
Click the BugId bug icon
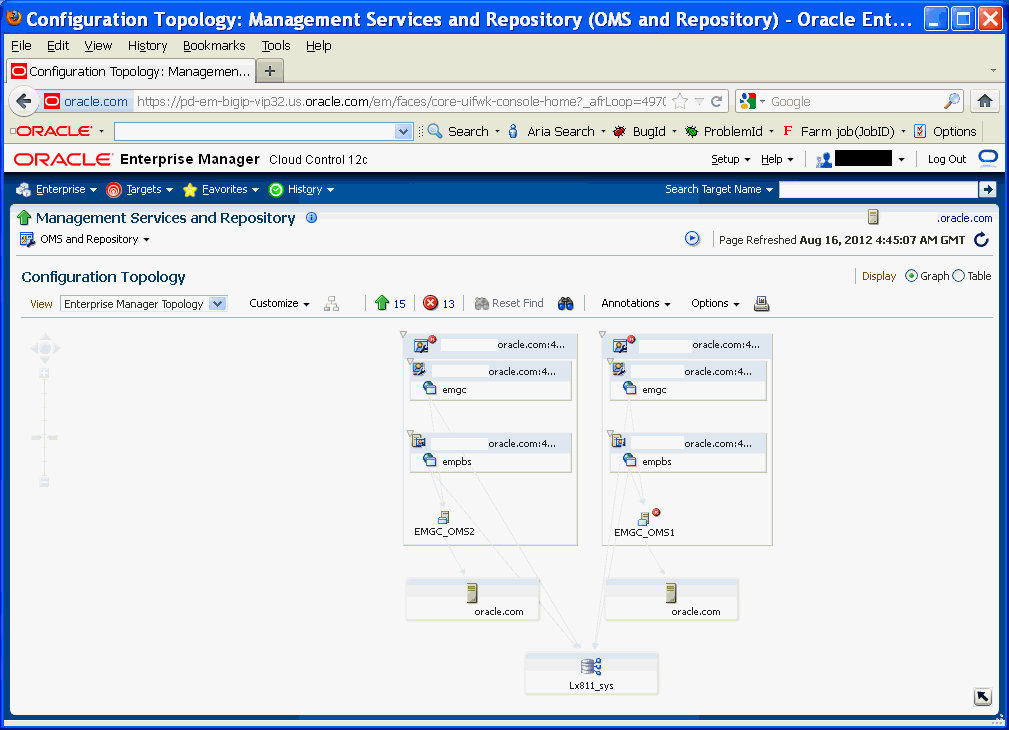[619, 131]
